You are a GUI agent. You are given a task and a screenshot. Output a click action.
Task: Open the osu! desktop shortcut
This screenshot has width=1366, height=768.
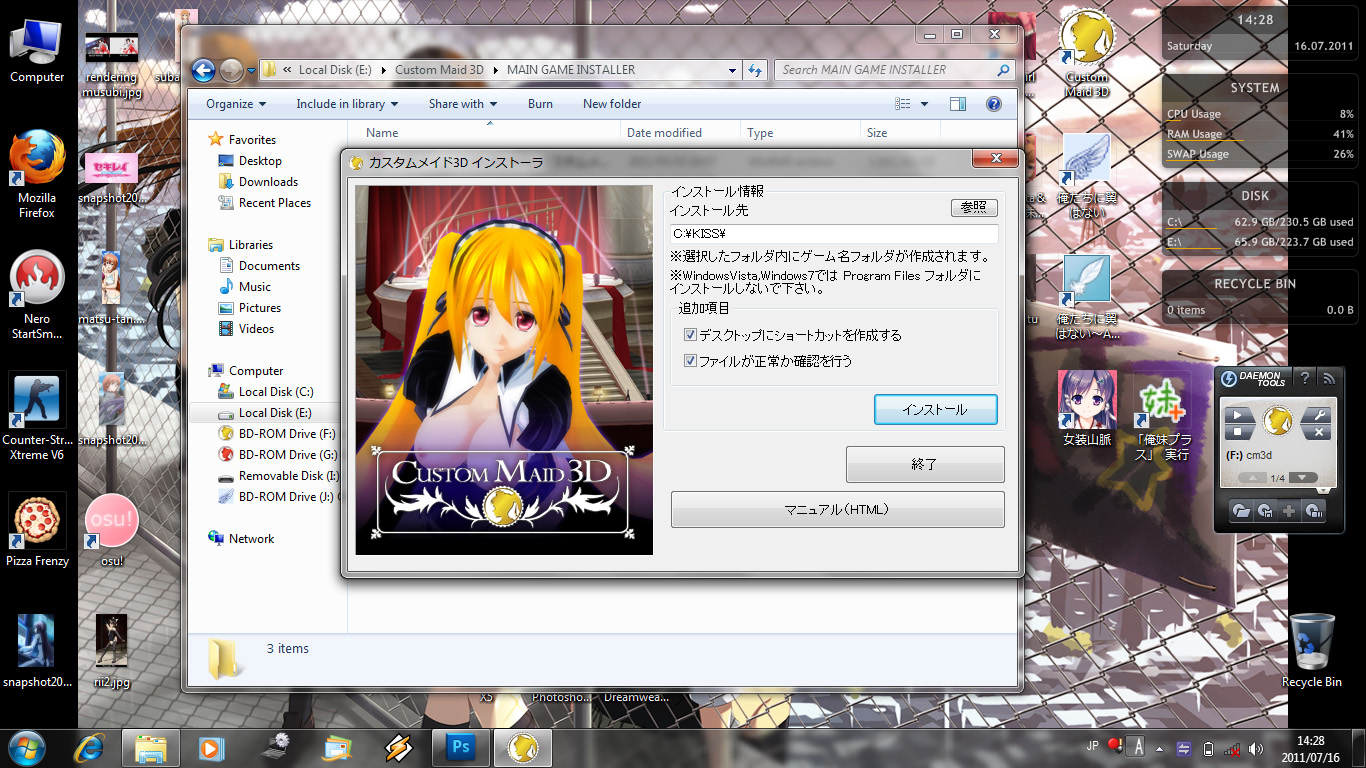[x=111, y=531]
